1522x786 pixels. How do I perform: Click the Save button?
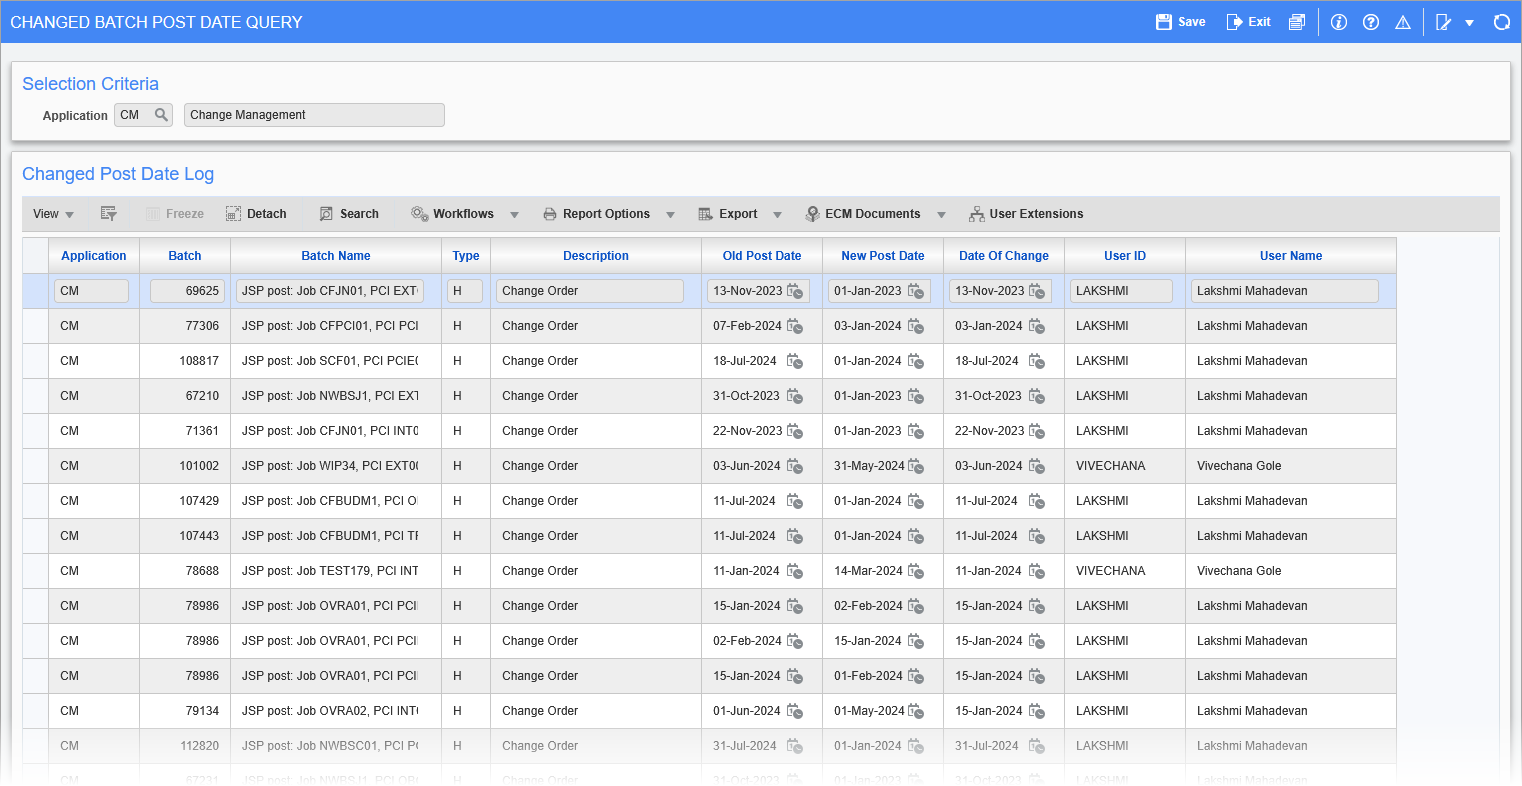pyautogui.click(x=1179, y=21)
